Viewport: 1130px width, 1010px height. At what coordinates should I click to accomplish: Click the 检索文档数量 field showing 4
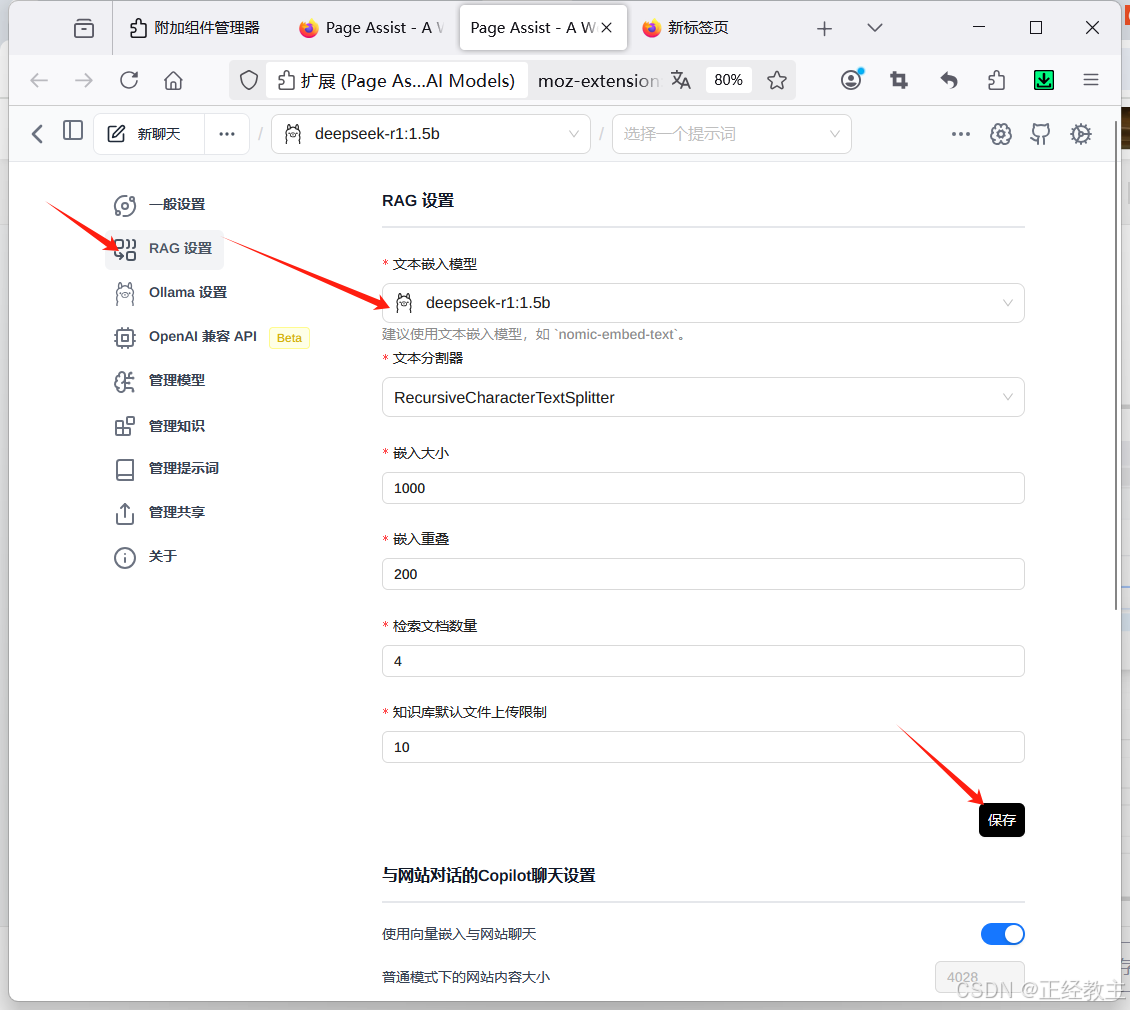[703, 661]
